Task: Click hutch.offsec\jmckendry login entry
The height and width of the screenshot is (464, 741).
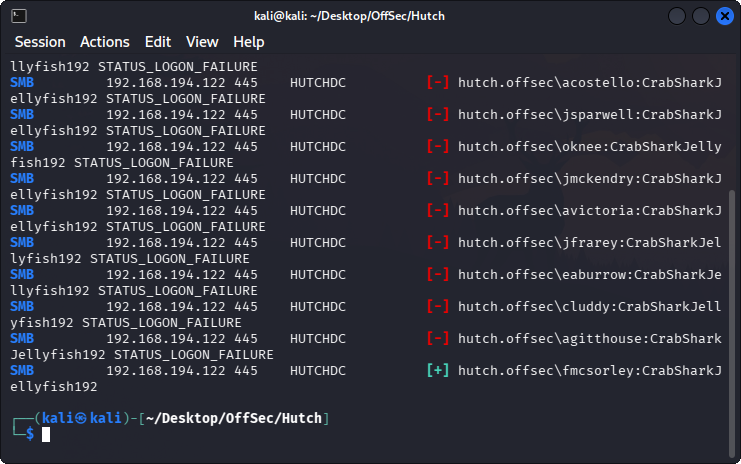Action: click(590, 179)
